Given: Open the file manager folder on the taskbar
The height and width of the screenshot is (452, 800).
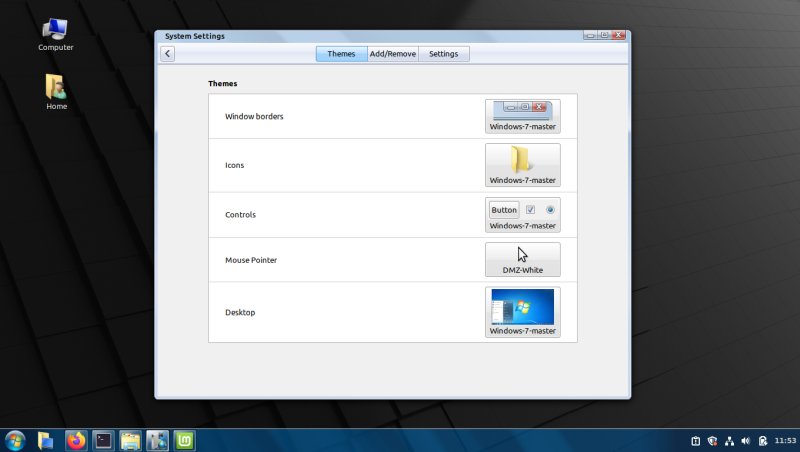Looking at the screenshot, I should 131,441.
